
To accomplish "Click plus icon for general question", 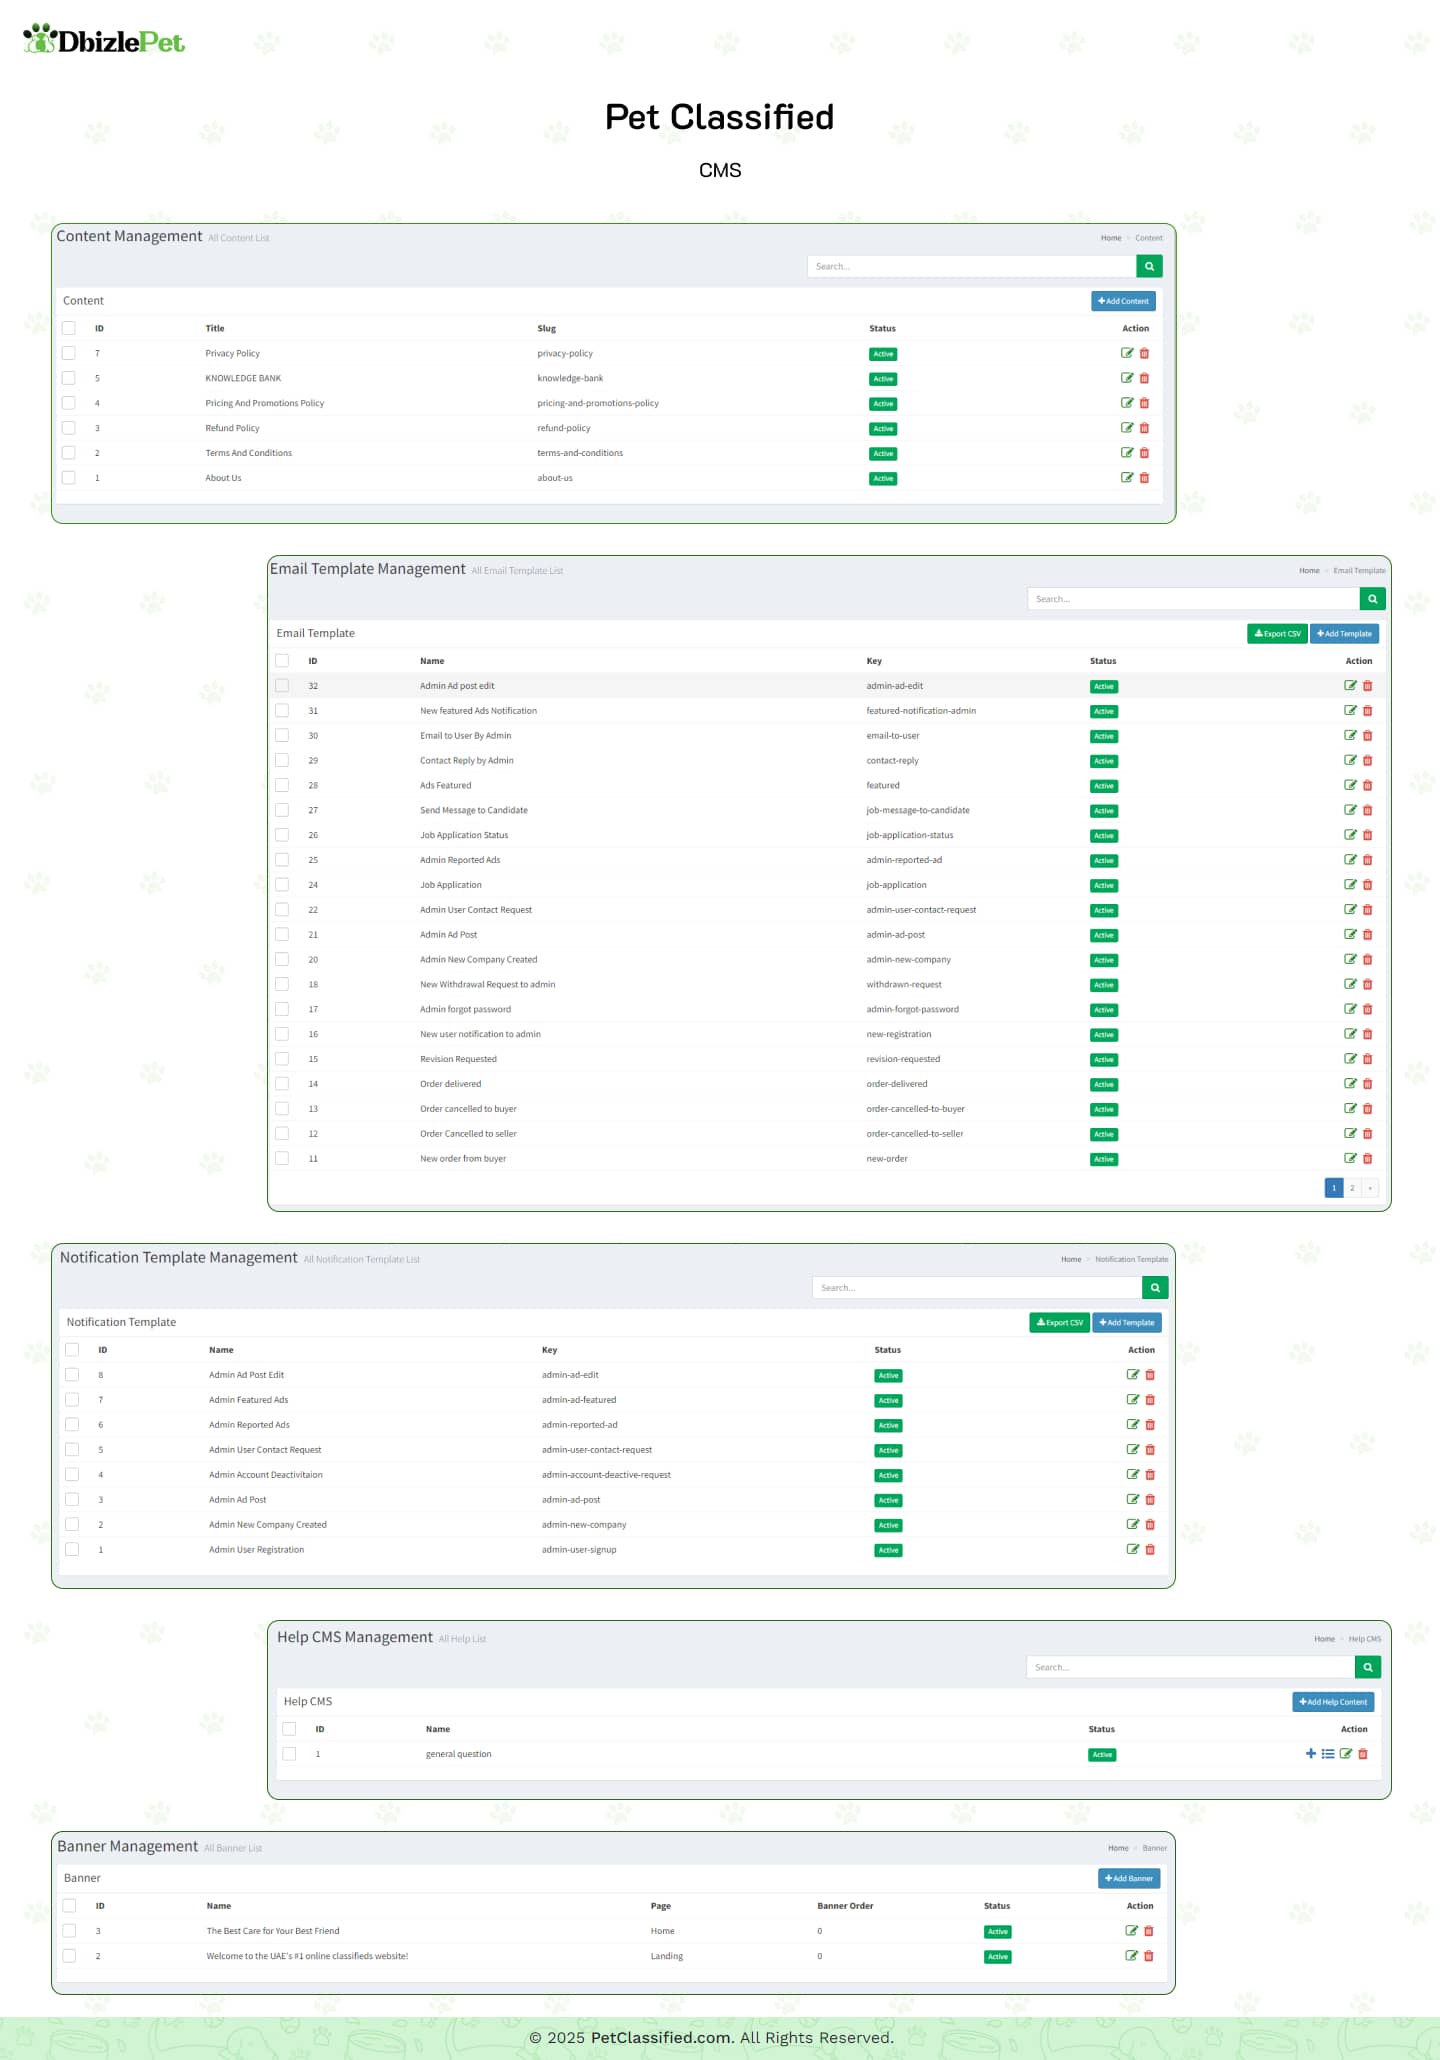I will pos(1311,1753).
